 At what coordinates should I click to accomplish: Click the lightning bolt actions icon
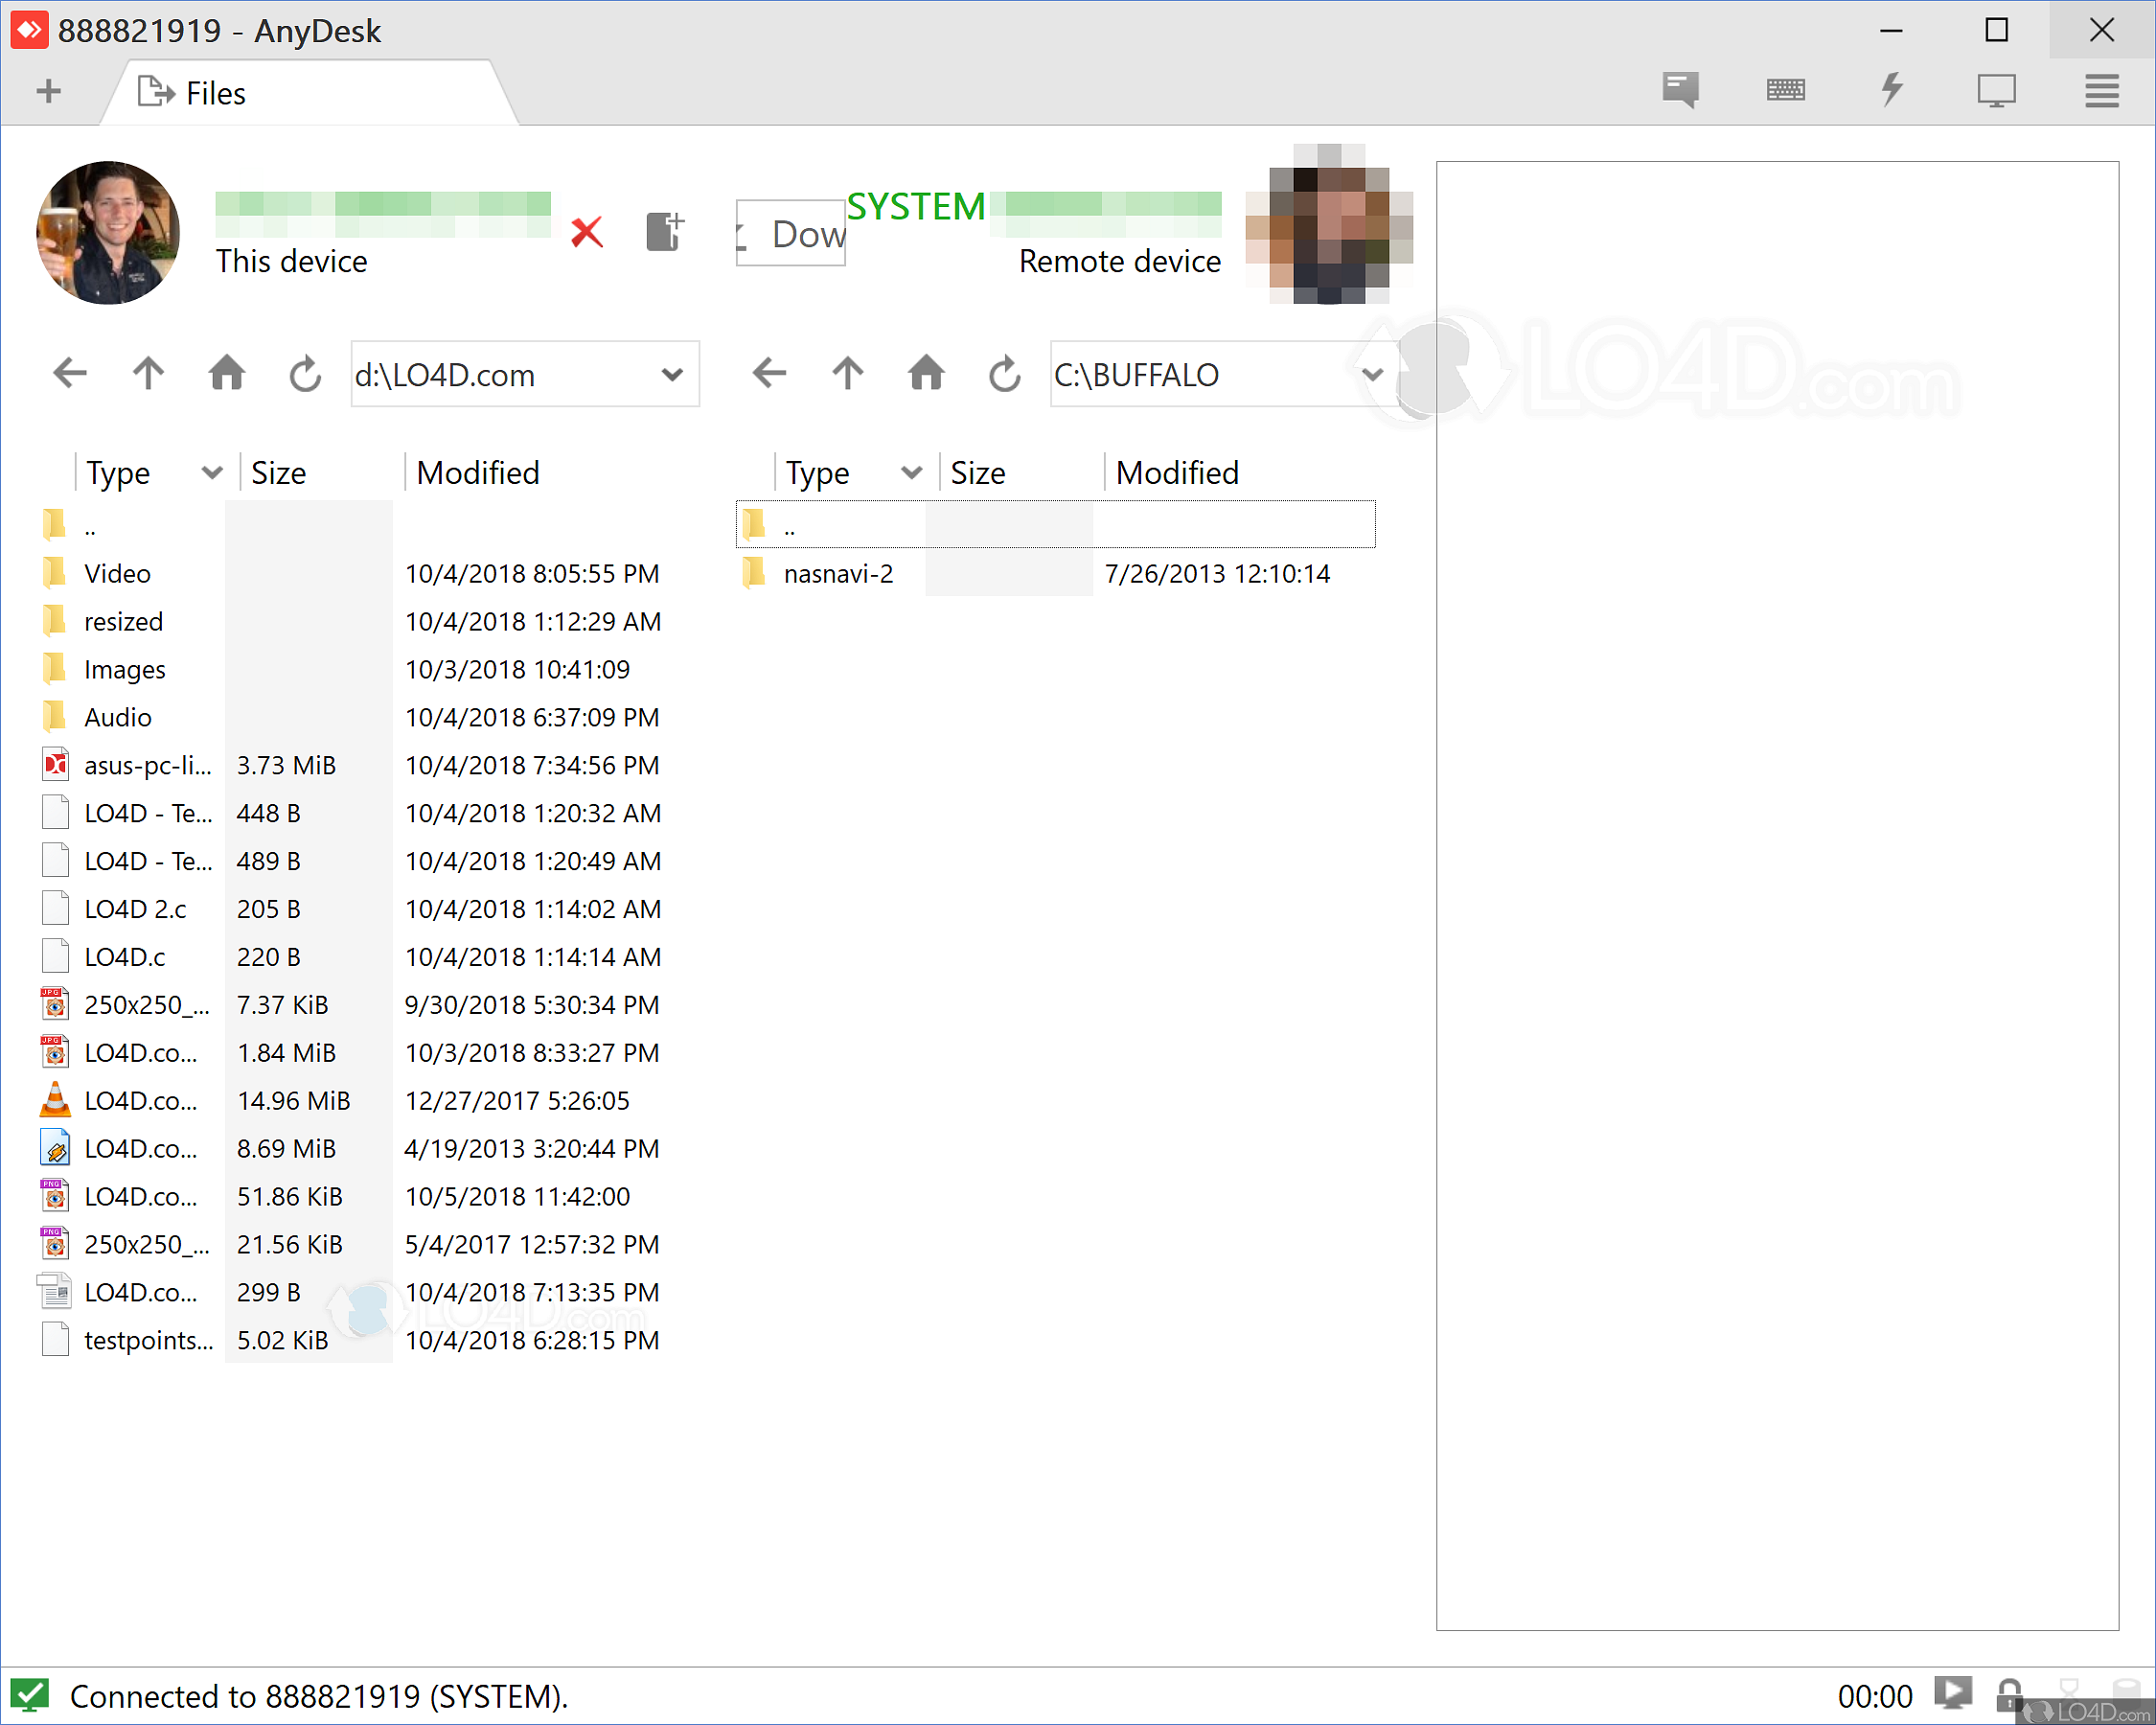point(1891,90)
